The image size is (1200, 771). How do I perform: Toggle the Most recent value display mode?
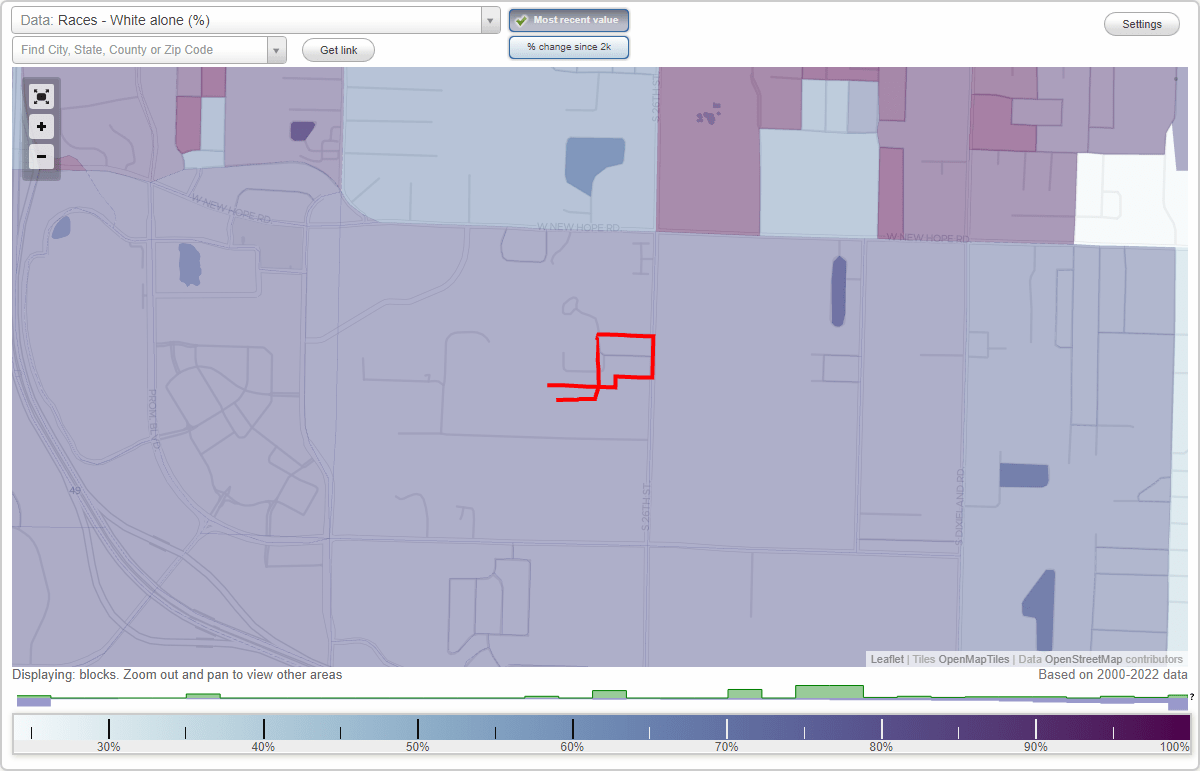click(x=568, y=20)
